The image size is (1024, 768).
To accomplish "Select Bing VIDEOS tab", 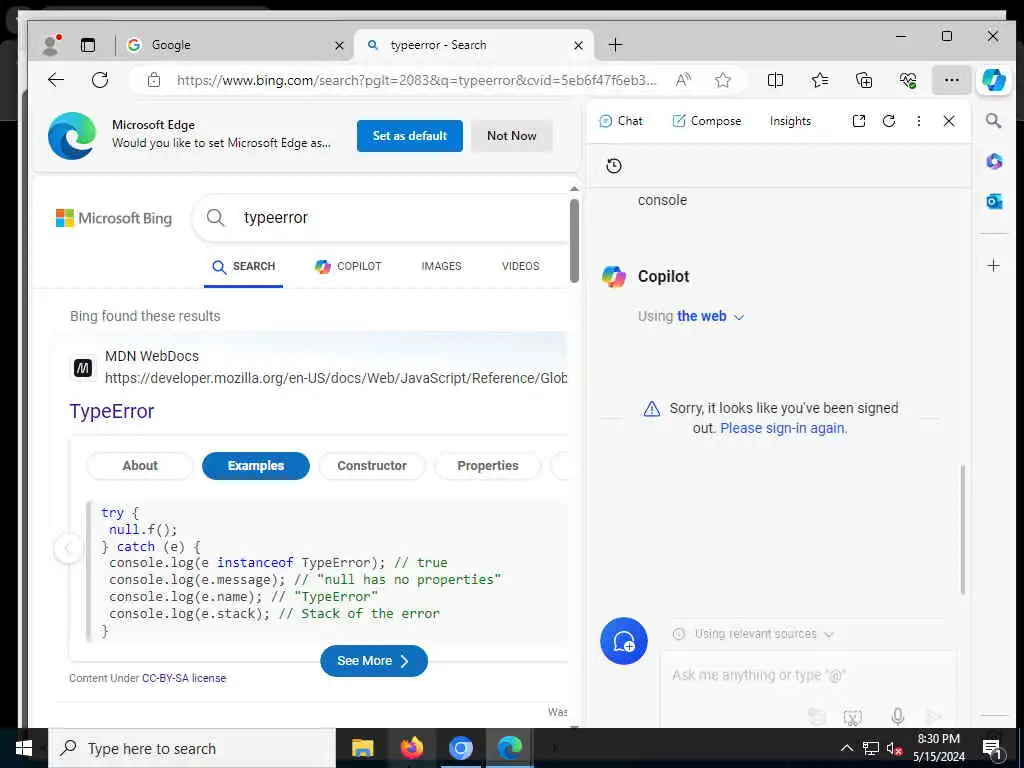I will tap(520, 266).
